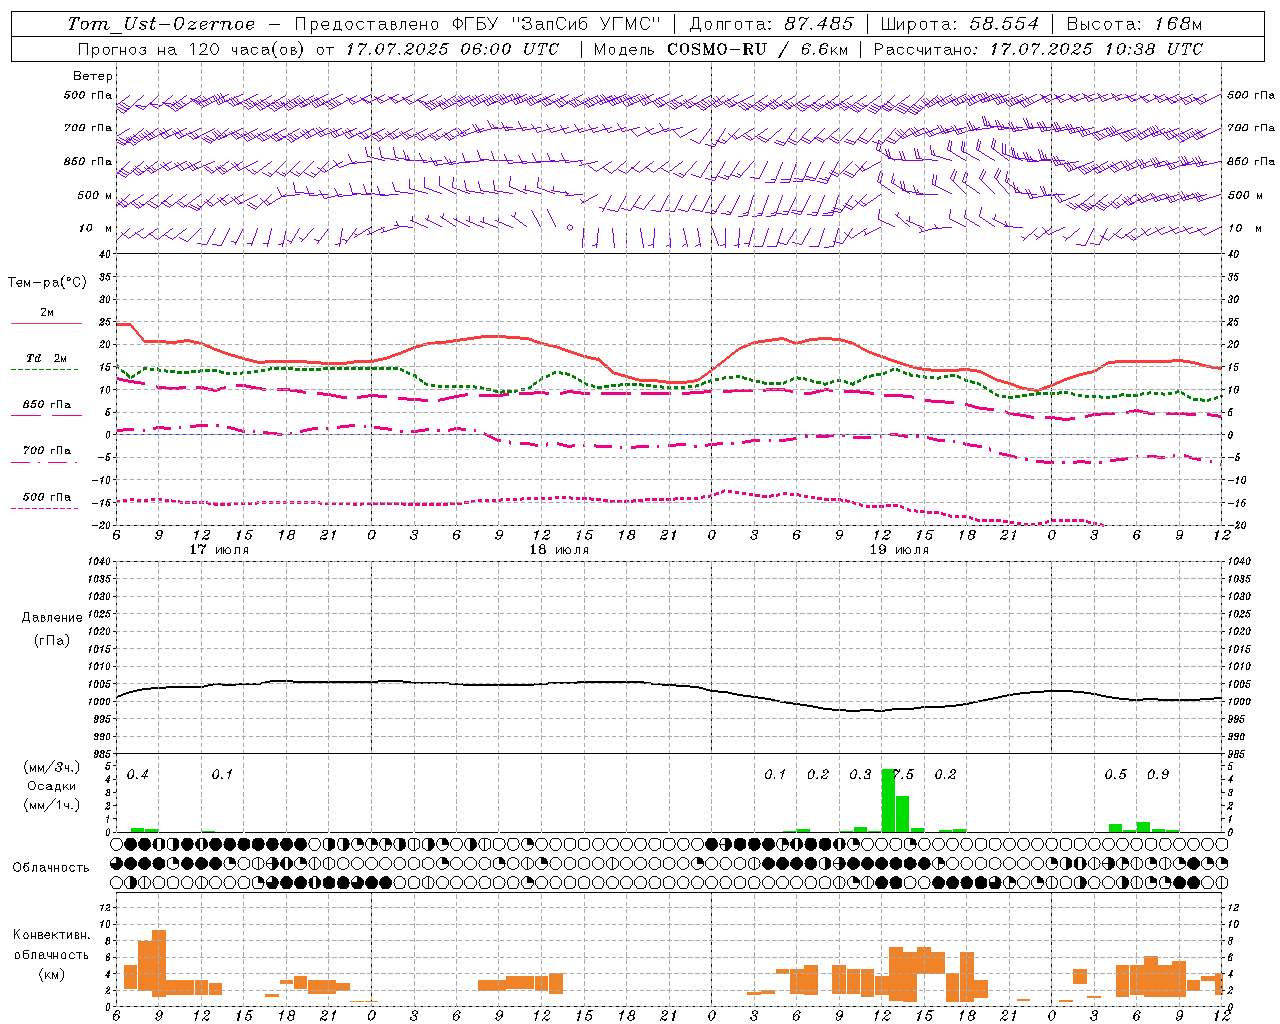Click the "Td 2м" dew point legend entry

coord(46,358)
